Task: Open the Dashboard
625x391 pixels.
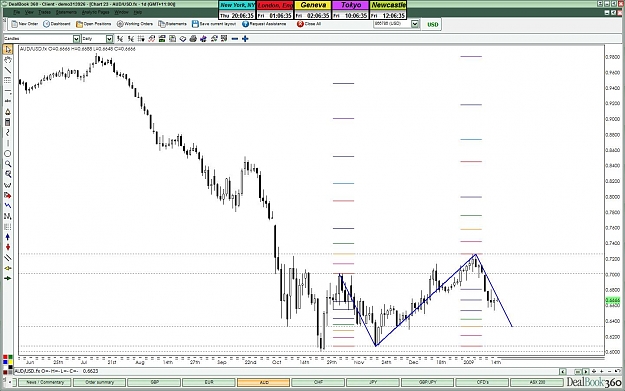Action: coord(57,24)
